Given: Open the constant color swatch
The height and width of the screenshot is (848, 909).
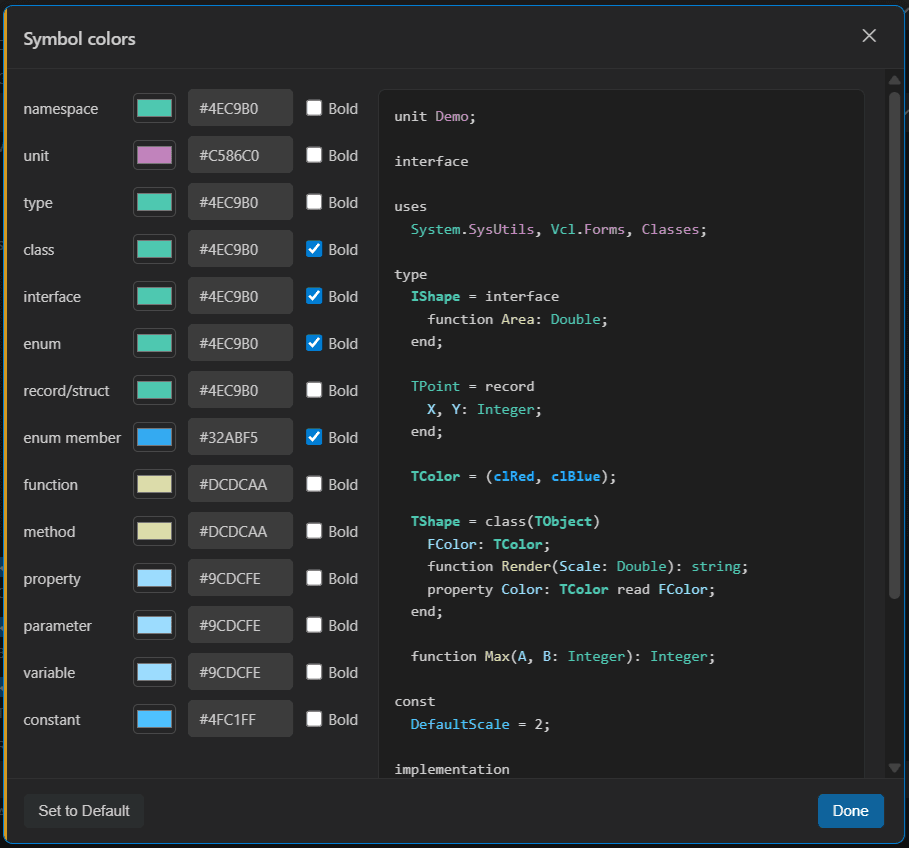Looking at the screenshot, I should tap(154, 719).
